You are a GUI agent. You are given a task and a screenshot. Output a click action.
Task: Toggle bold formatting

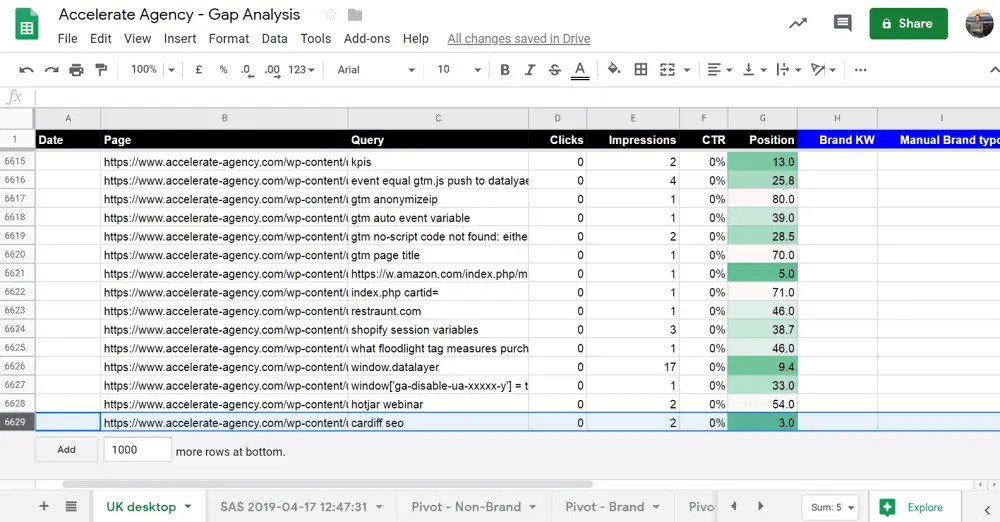504,70
